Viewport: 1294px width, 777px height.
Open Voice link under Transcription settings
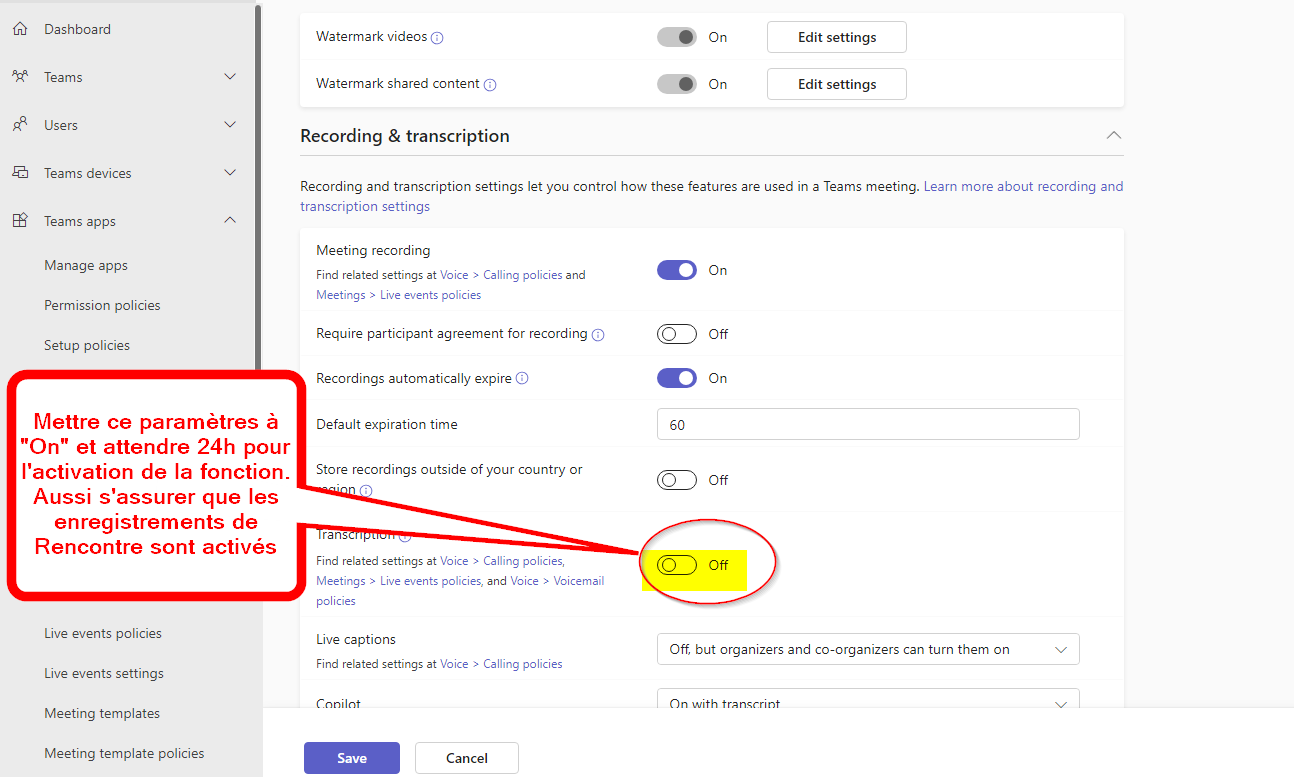pos(454,561)
